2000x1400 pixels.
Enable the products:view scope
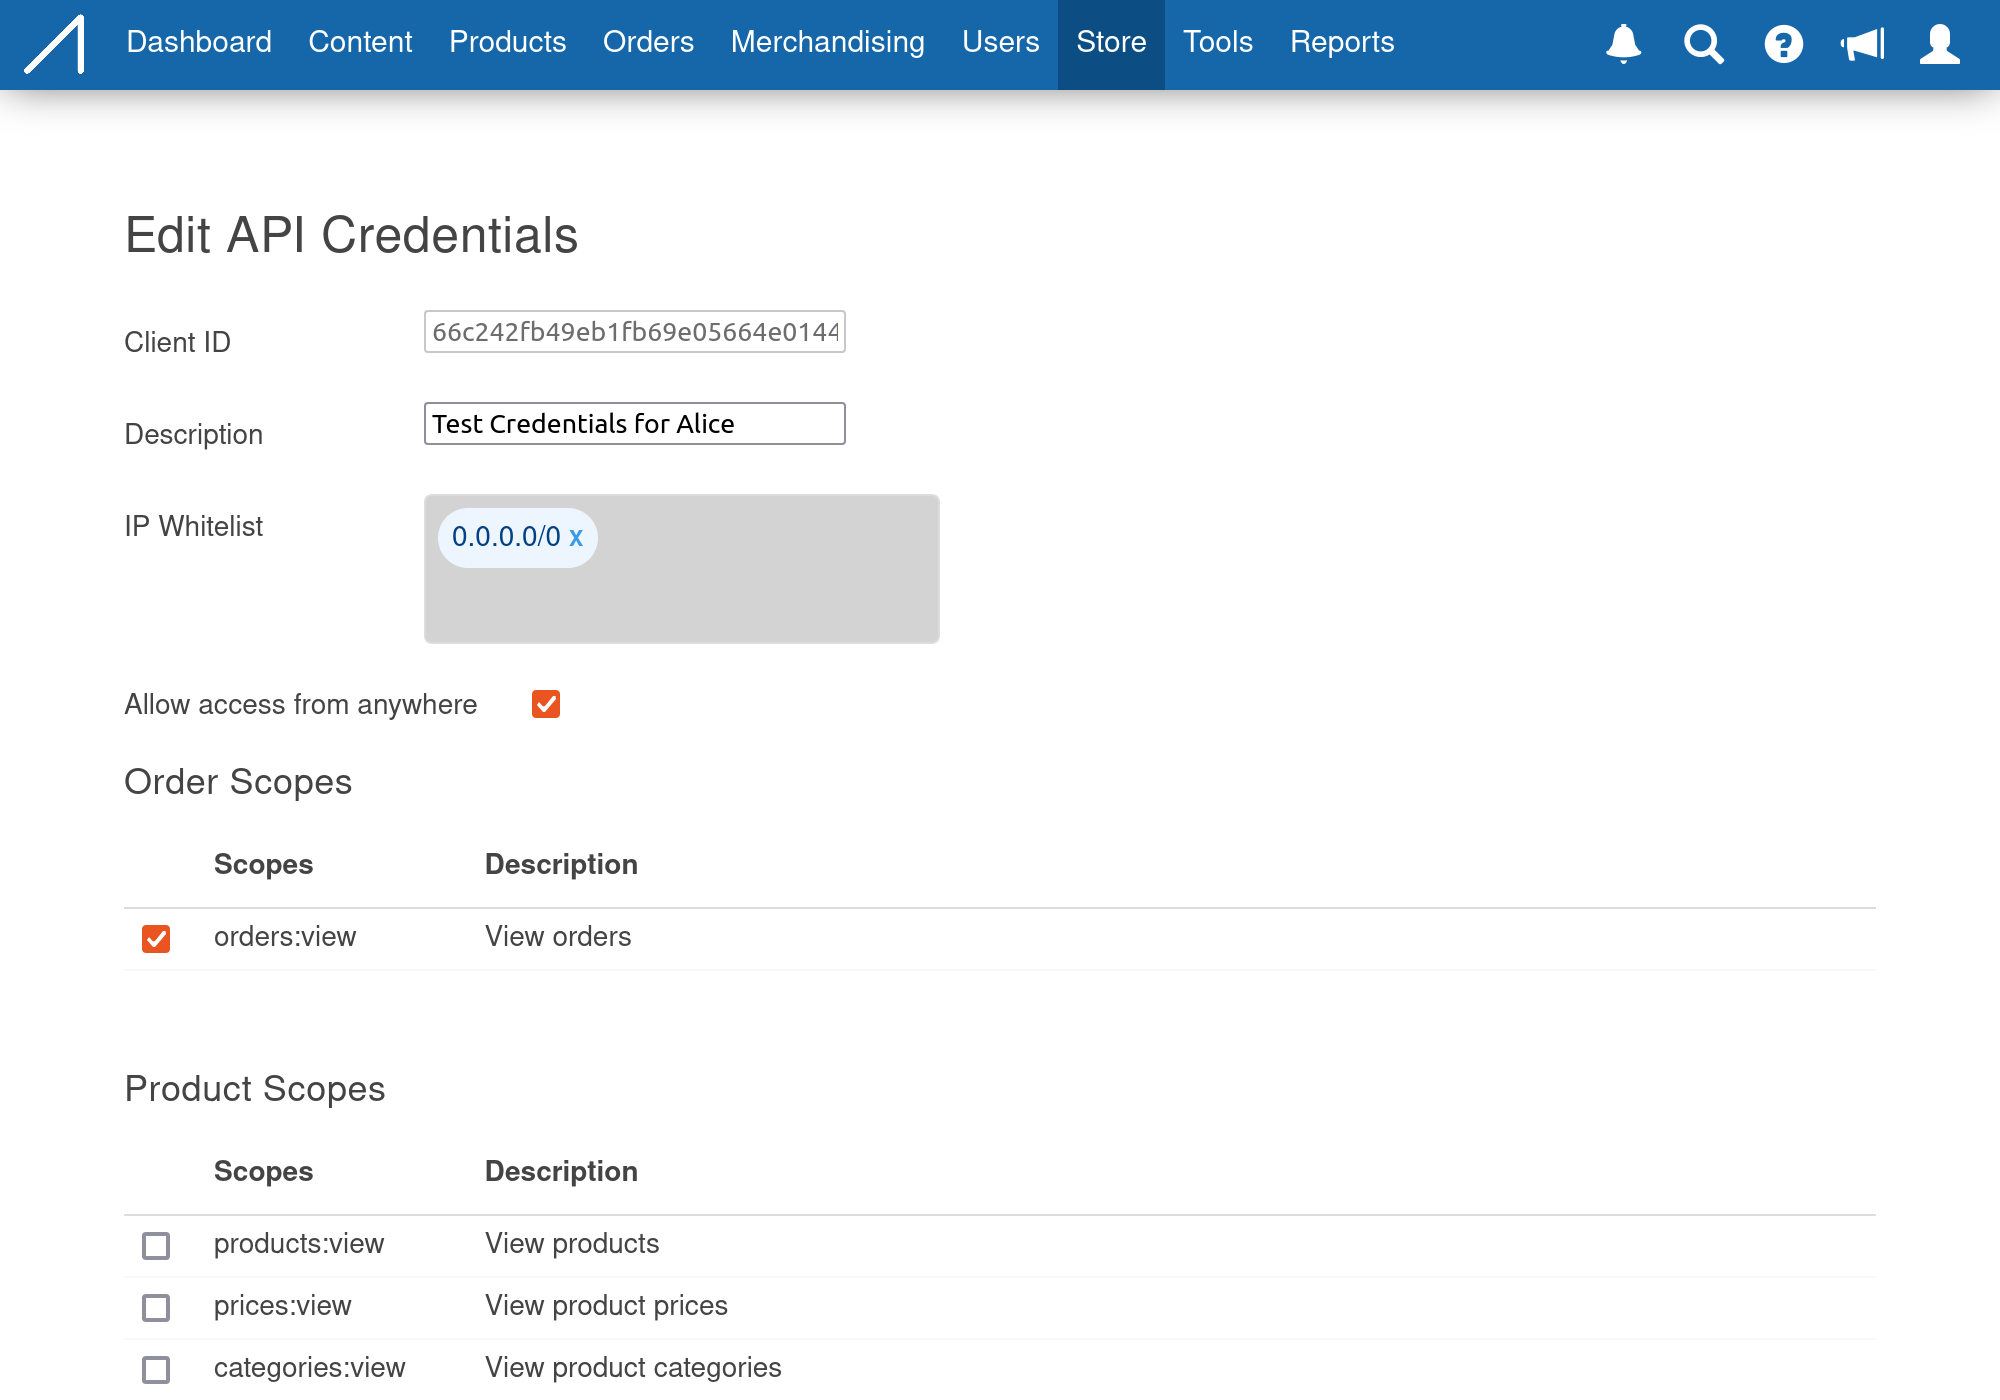(156, 1245)
